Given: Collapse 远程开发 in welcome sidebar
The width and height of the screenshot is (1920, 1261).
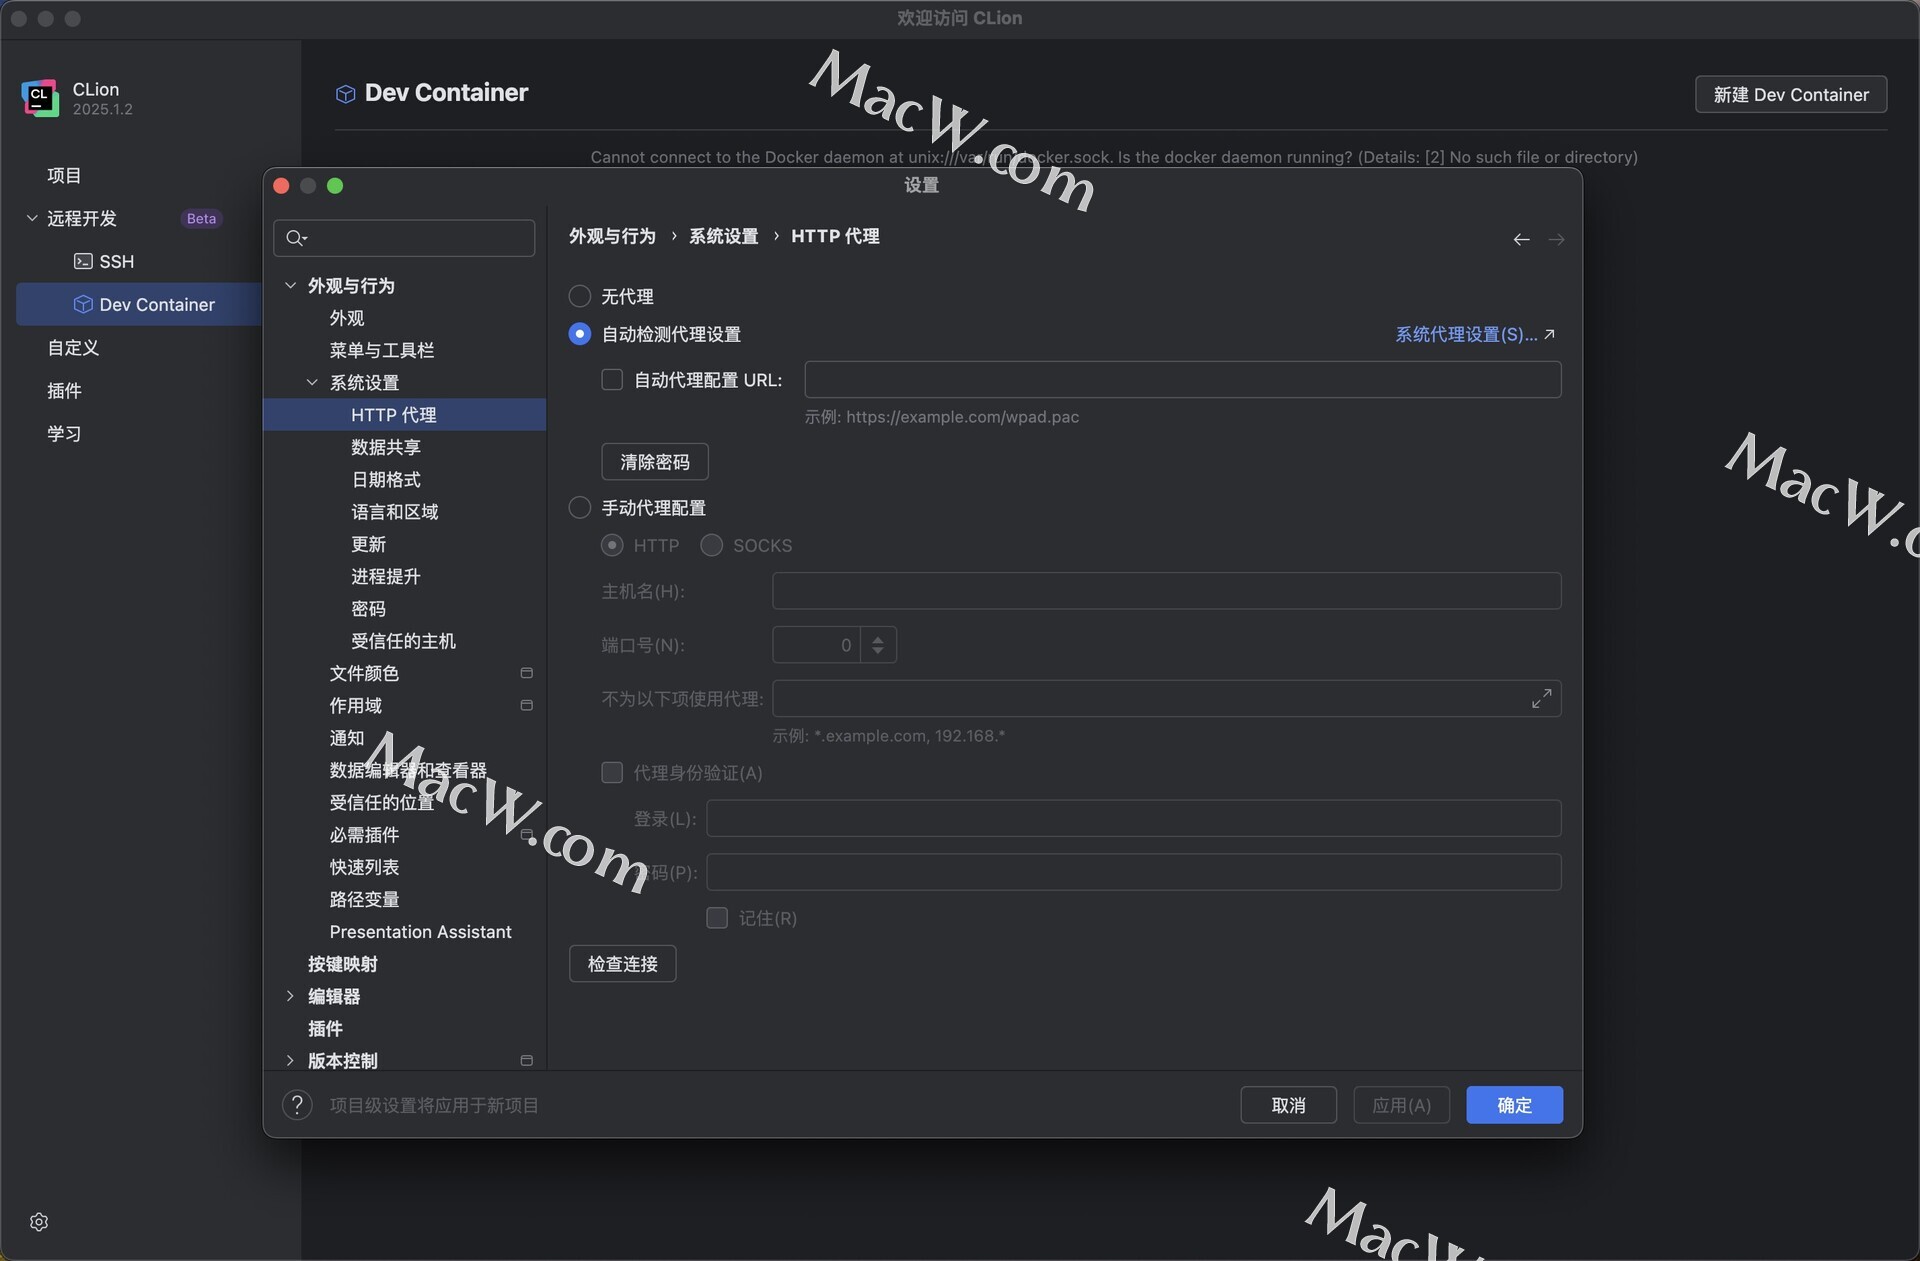Looking at the screenshot, I should click(32, 218).
